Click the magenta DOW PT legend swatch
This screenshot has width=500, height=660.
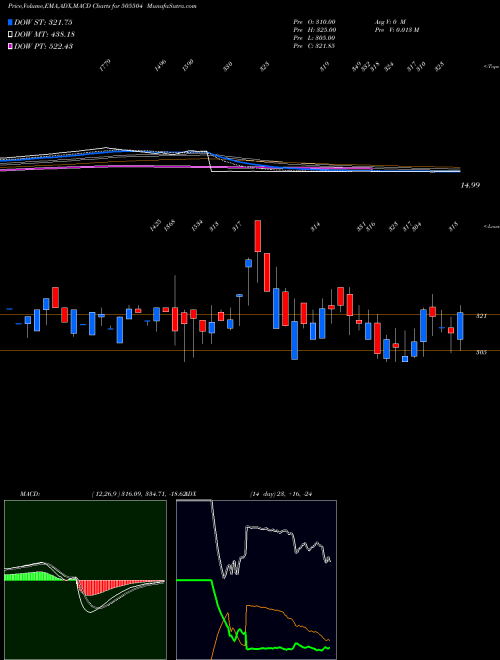pos(10,46)
